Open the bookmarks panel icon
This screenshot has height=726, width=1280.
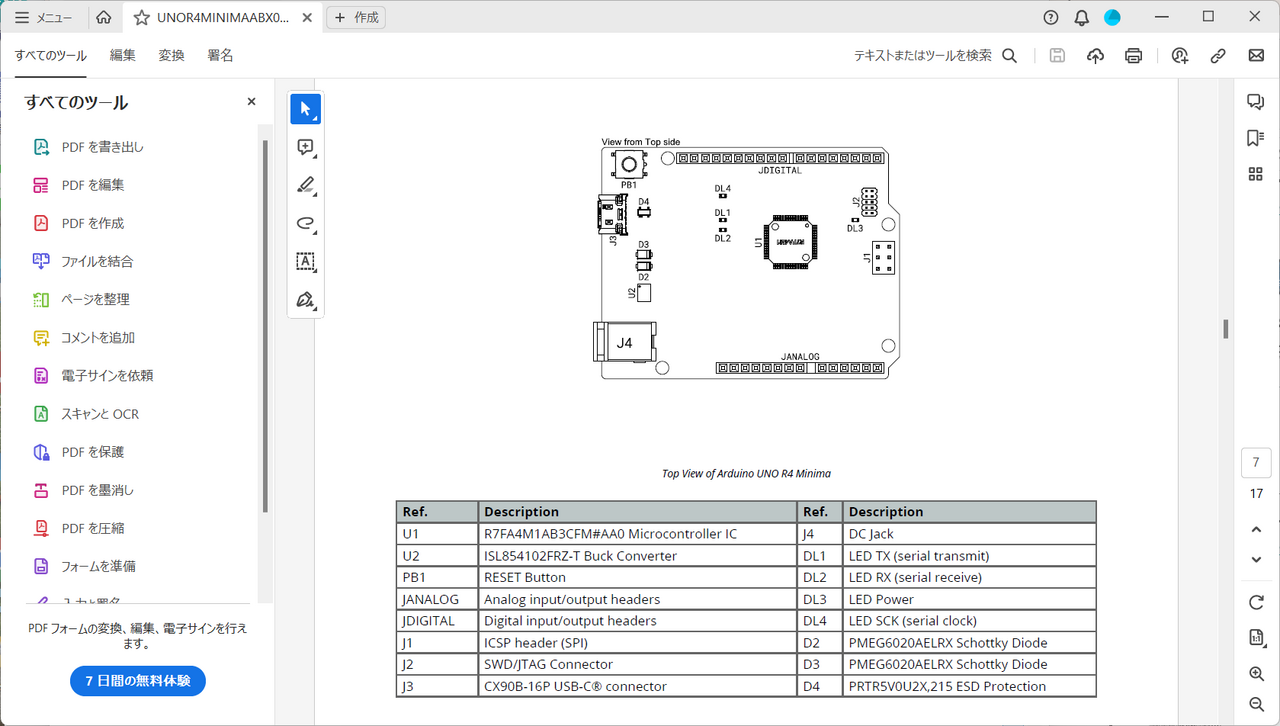point(1256,138)
